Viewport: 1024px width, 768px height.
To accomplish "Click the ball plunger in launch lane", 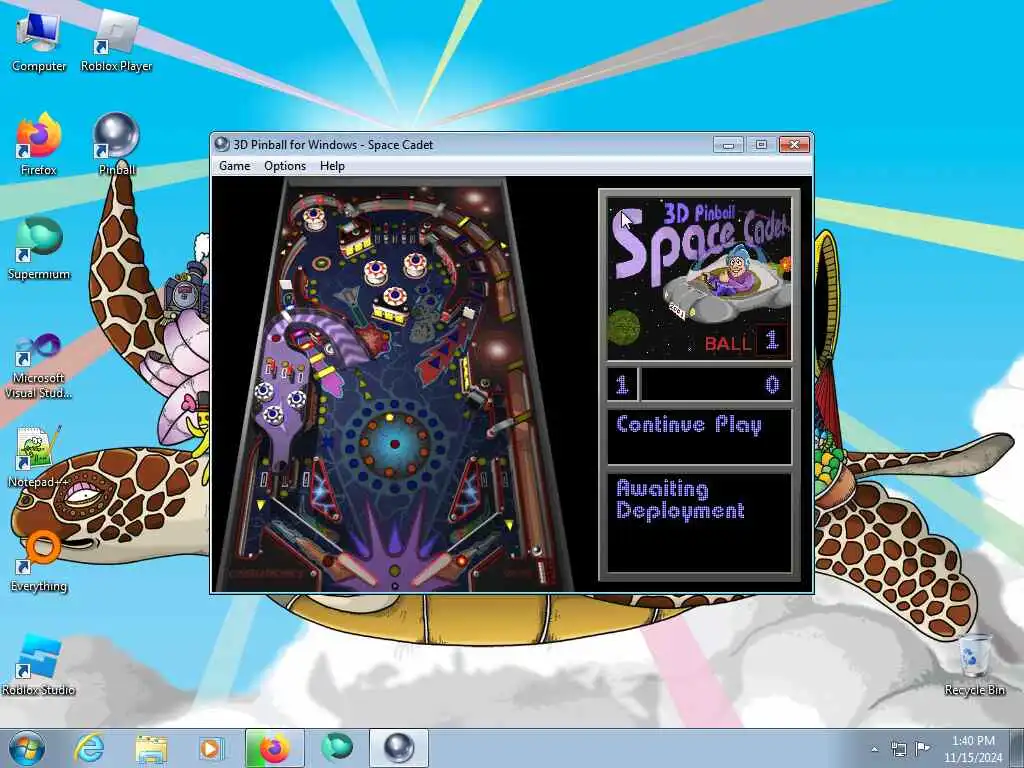I will pyautogui.click(x=541, y=571).
